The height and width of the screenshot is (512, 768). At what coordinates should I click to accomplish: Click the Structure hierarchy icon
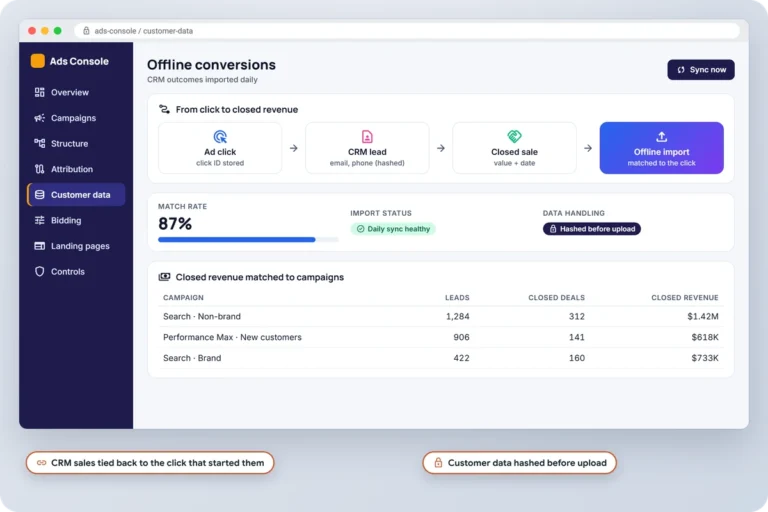click(x=40, y=143)
